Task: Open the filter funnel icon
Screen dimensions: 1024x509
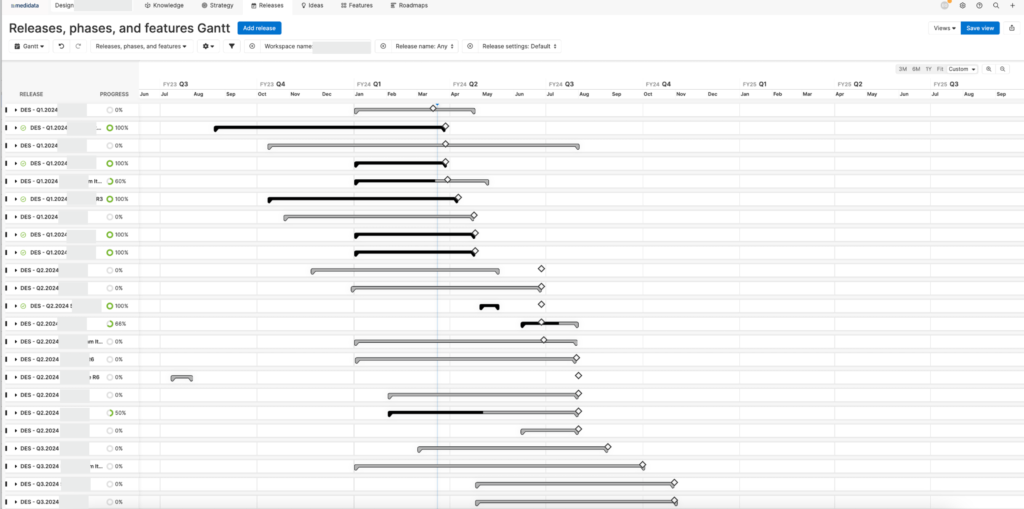Action: click(232, 46)
